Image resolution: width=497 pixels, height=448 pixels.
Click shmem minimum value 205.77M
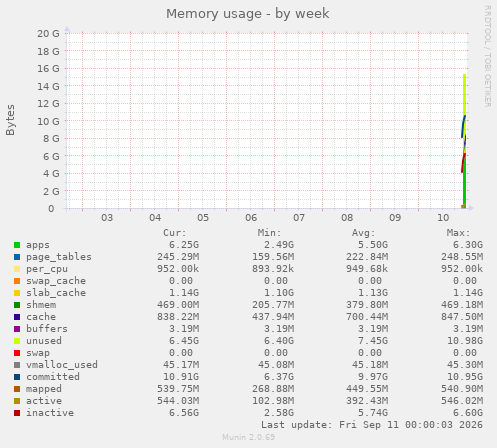(273, 305)
